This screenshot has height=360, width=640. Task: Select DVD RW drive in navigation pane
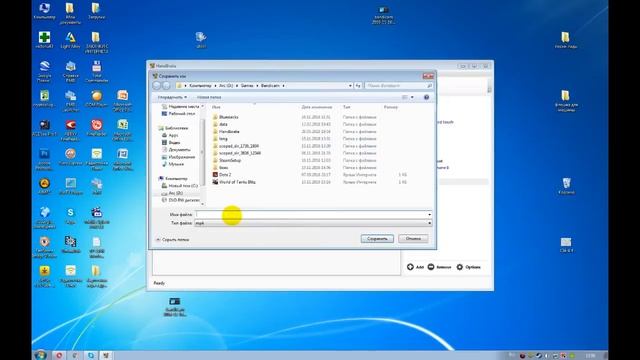tap(181, 200)
